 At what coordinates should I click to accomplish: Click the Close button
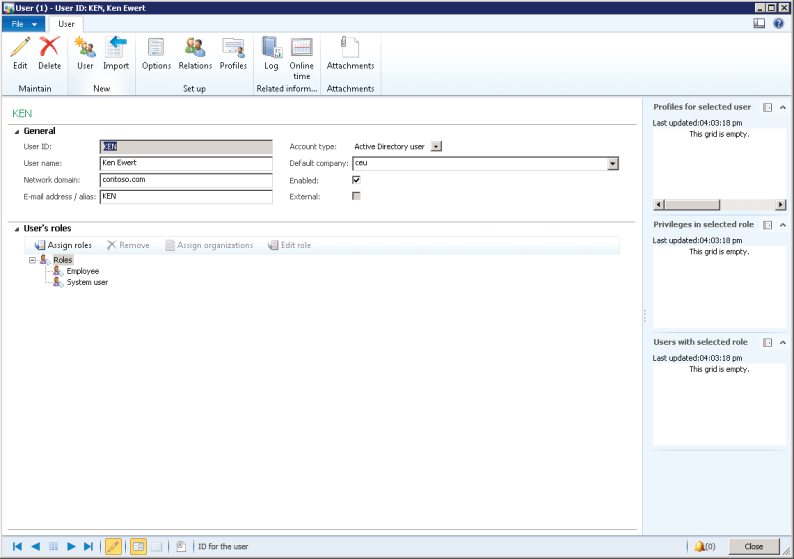point(753,546)
